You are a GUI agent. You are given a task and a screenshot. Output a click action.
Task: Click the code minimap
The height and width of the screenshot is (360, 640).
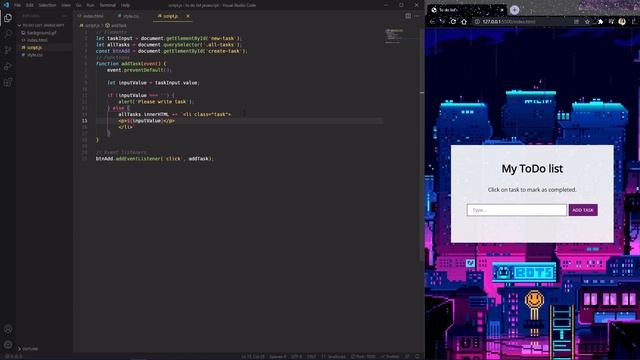[x=394, y=36]
